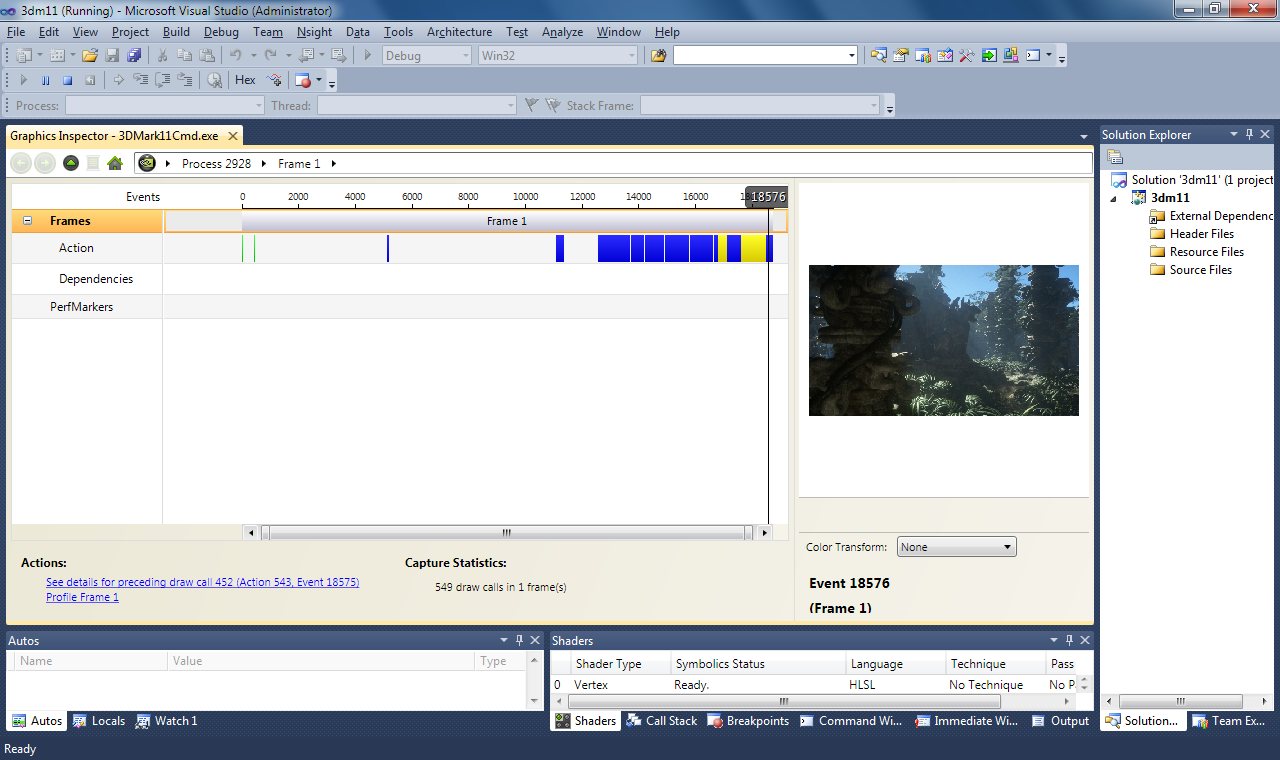Click the rendered jungle frame preview image

[943, 340]
